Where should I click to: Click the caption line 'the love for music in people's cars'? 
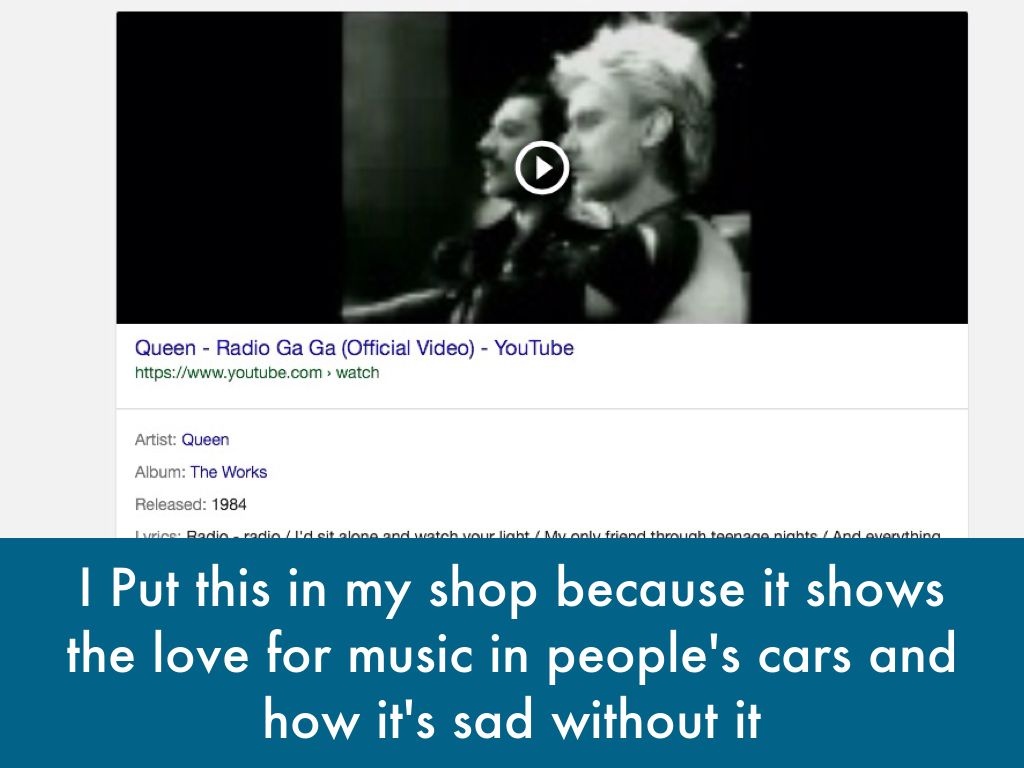(x=511, y=654)
